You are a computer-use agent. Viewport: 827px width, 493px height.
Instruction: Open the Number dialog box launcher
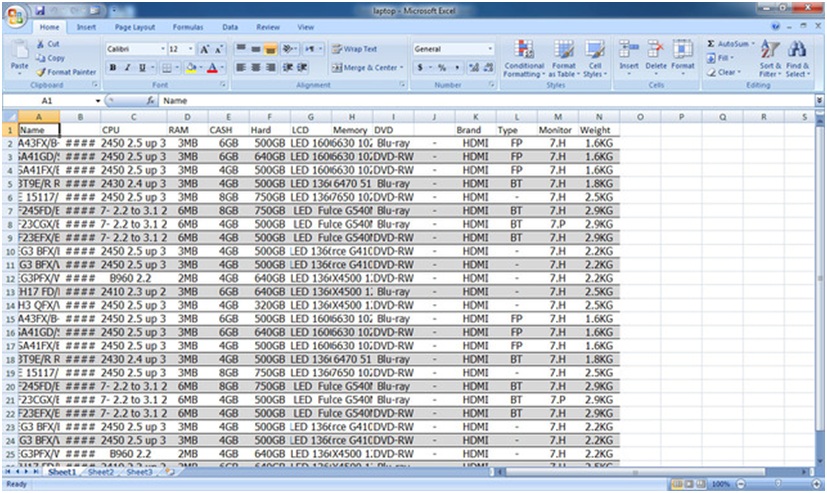coord(493,85)
